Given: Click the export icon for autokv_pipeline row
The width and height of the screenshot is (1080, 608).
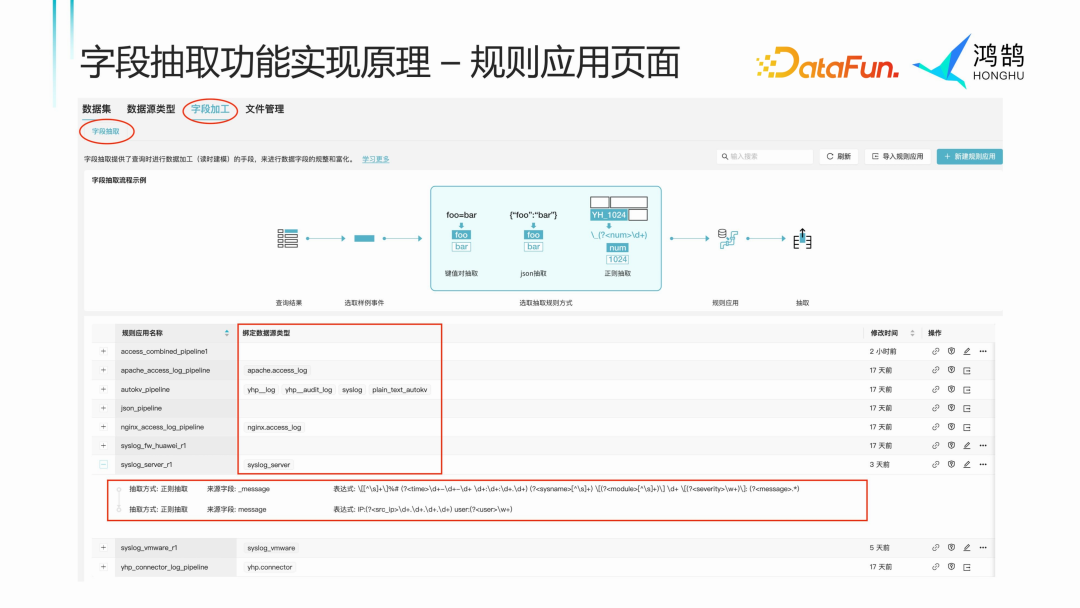Looking at the screenshot, I should point(967,389).
